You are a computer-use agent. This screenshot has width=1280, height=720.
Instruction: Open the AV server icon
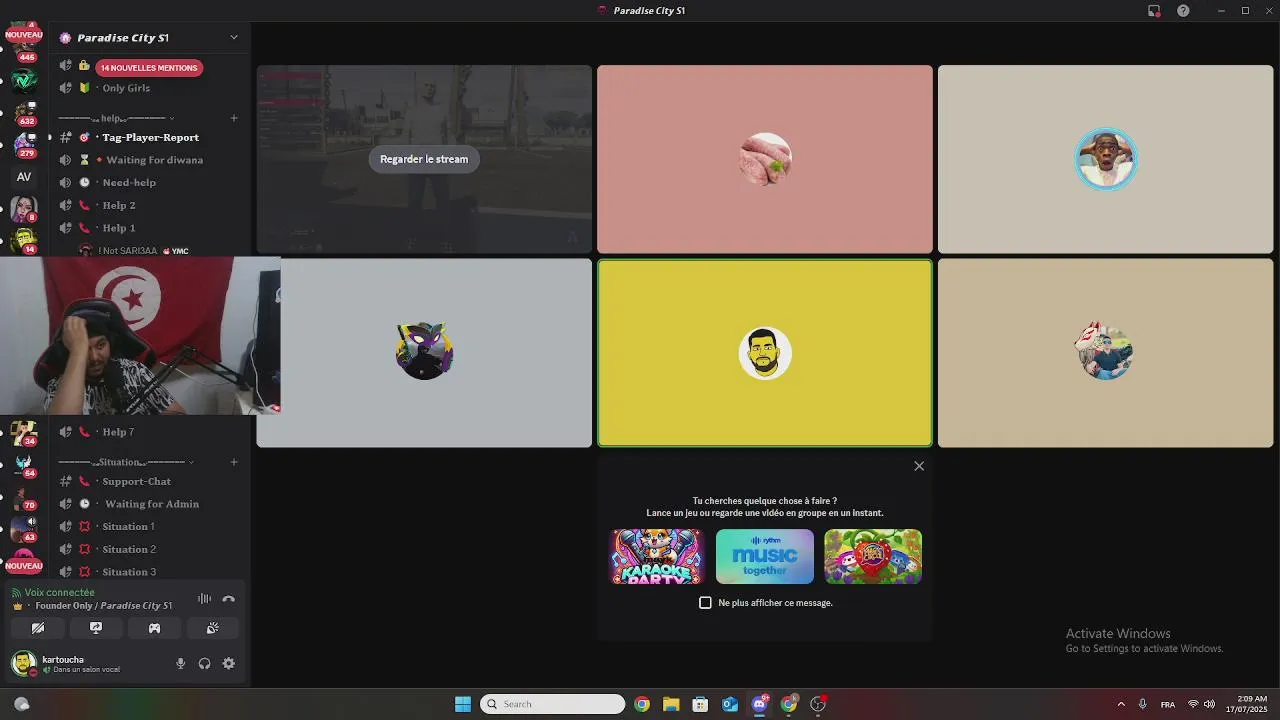pos(24,177)
